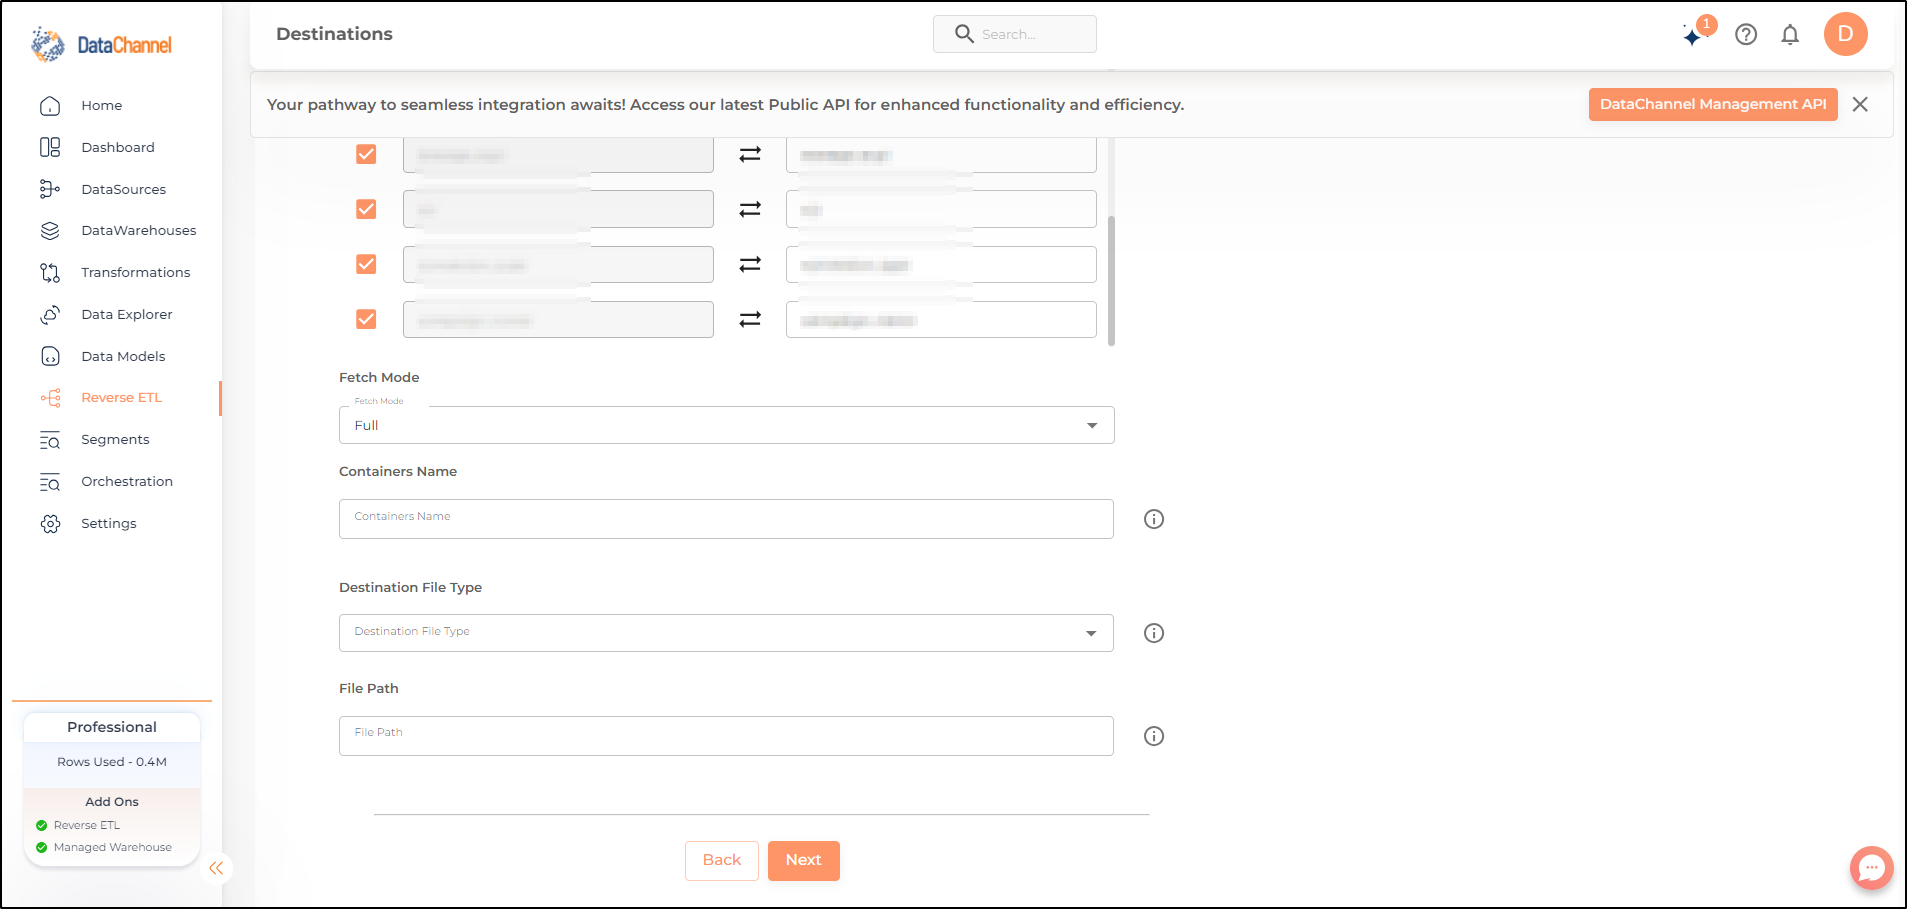Open the help question mark icon
Image resolution: width=1907 pixels, height=909 pixels.
tap(1746, 35)
